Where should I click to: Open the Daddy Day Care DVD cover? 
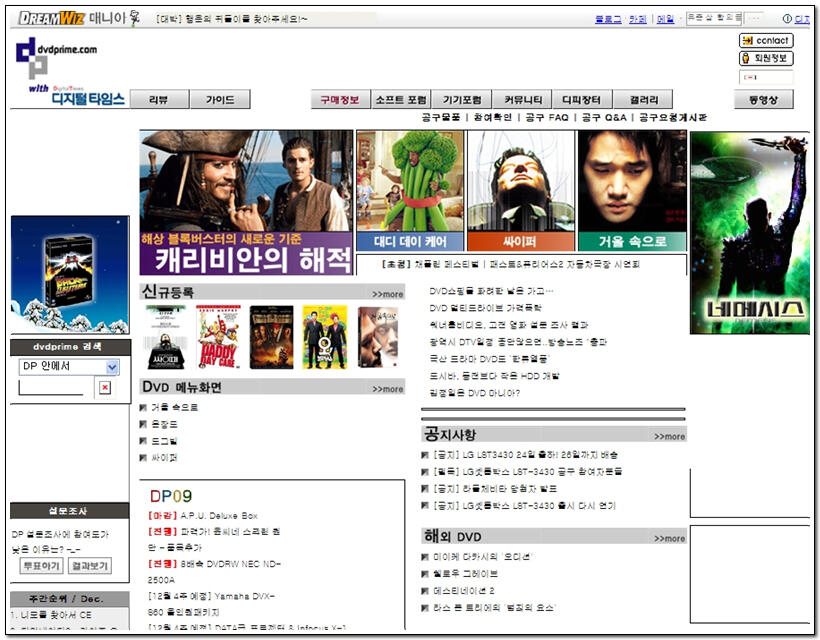[219, 337]
